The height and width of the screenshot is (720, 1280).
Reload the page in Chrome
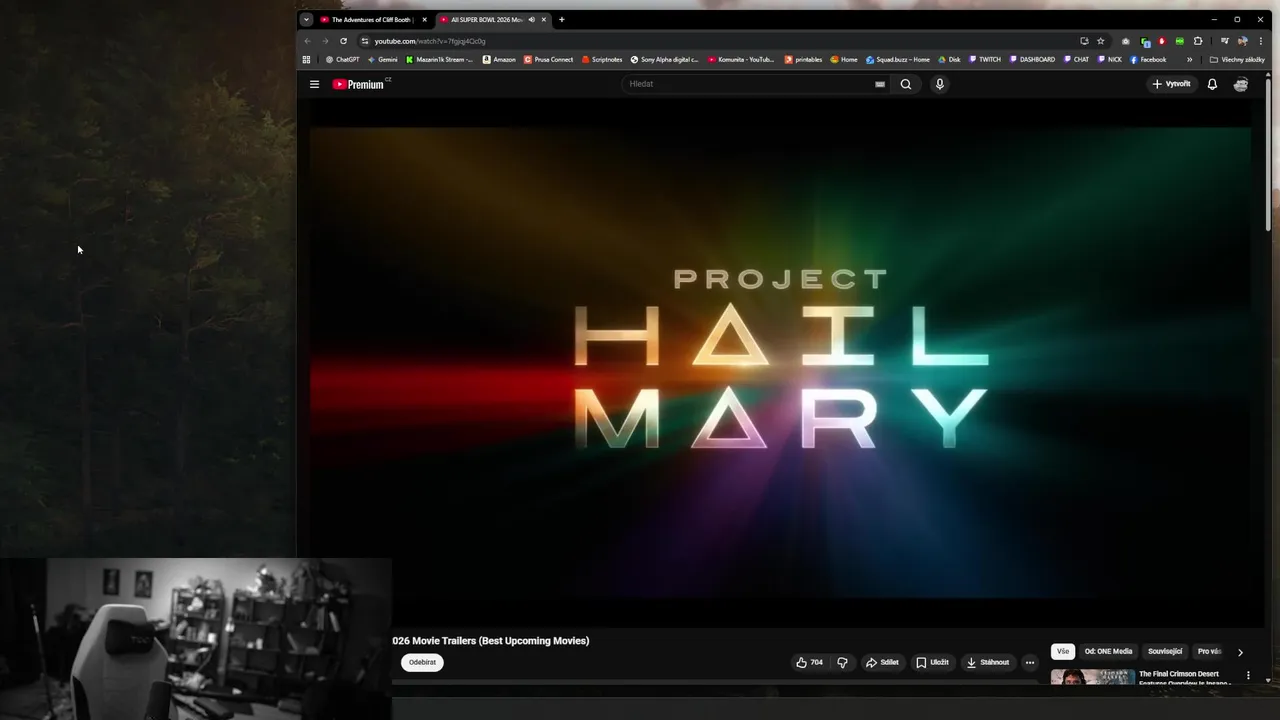click(x=343, y=41)
